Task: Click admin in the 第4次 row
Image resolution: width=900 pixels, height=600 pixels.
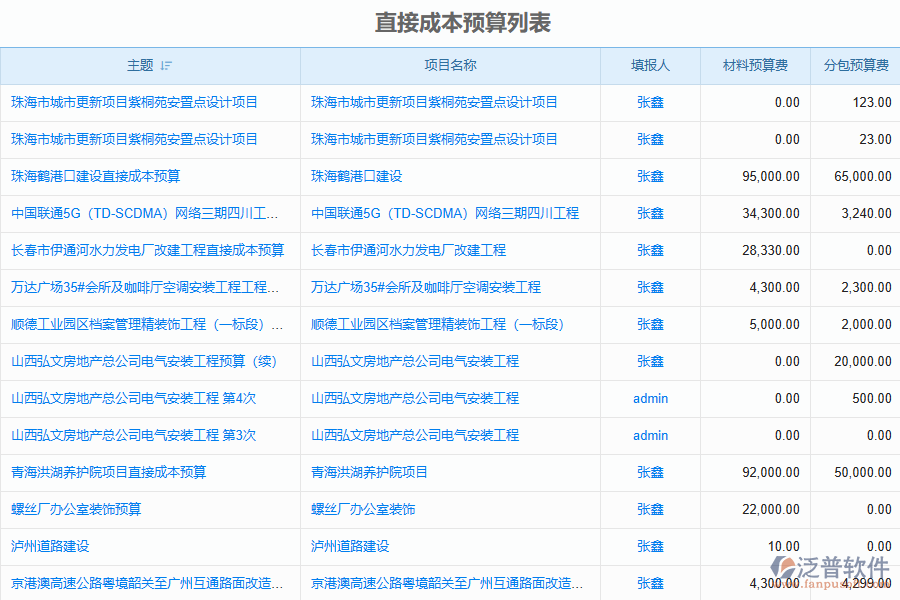Action: point(650,398)
